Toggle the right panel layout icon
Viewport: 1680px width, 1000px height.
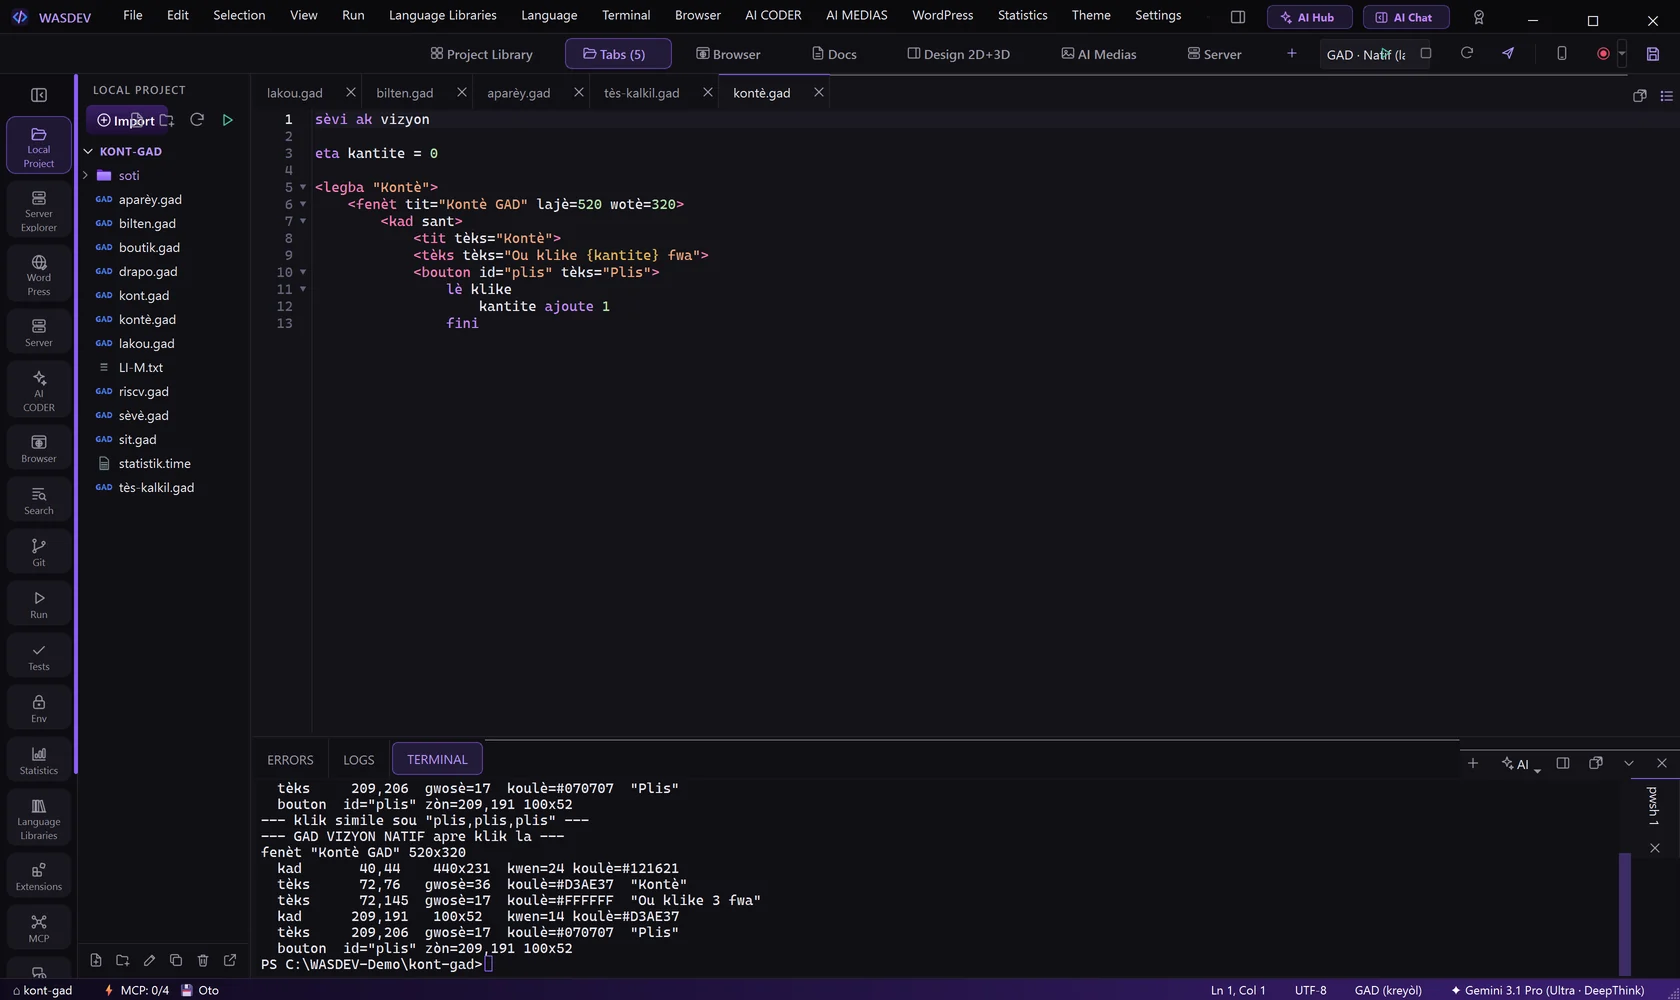tap(1238, 17)
